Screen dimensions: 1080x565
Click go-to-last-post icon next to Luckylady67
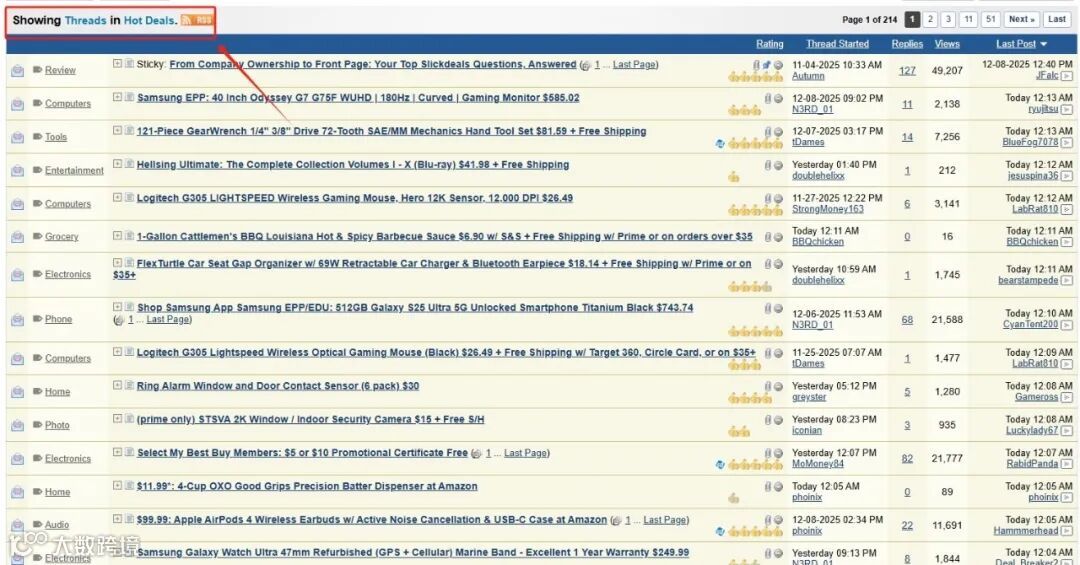point(1066,431)
